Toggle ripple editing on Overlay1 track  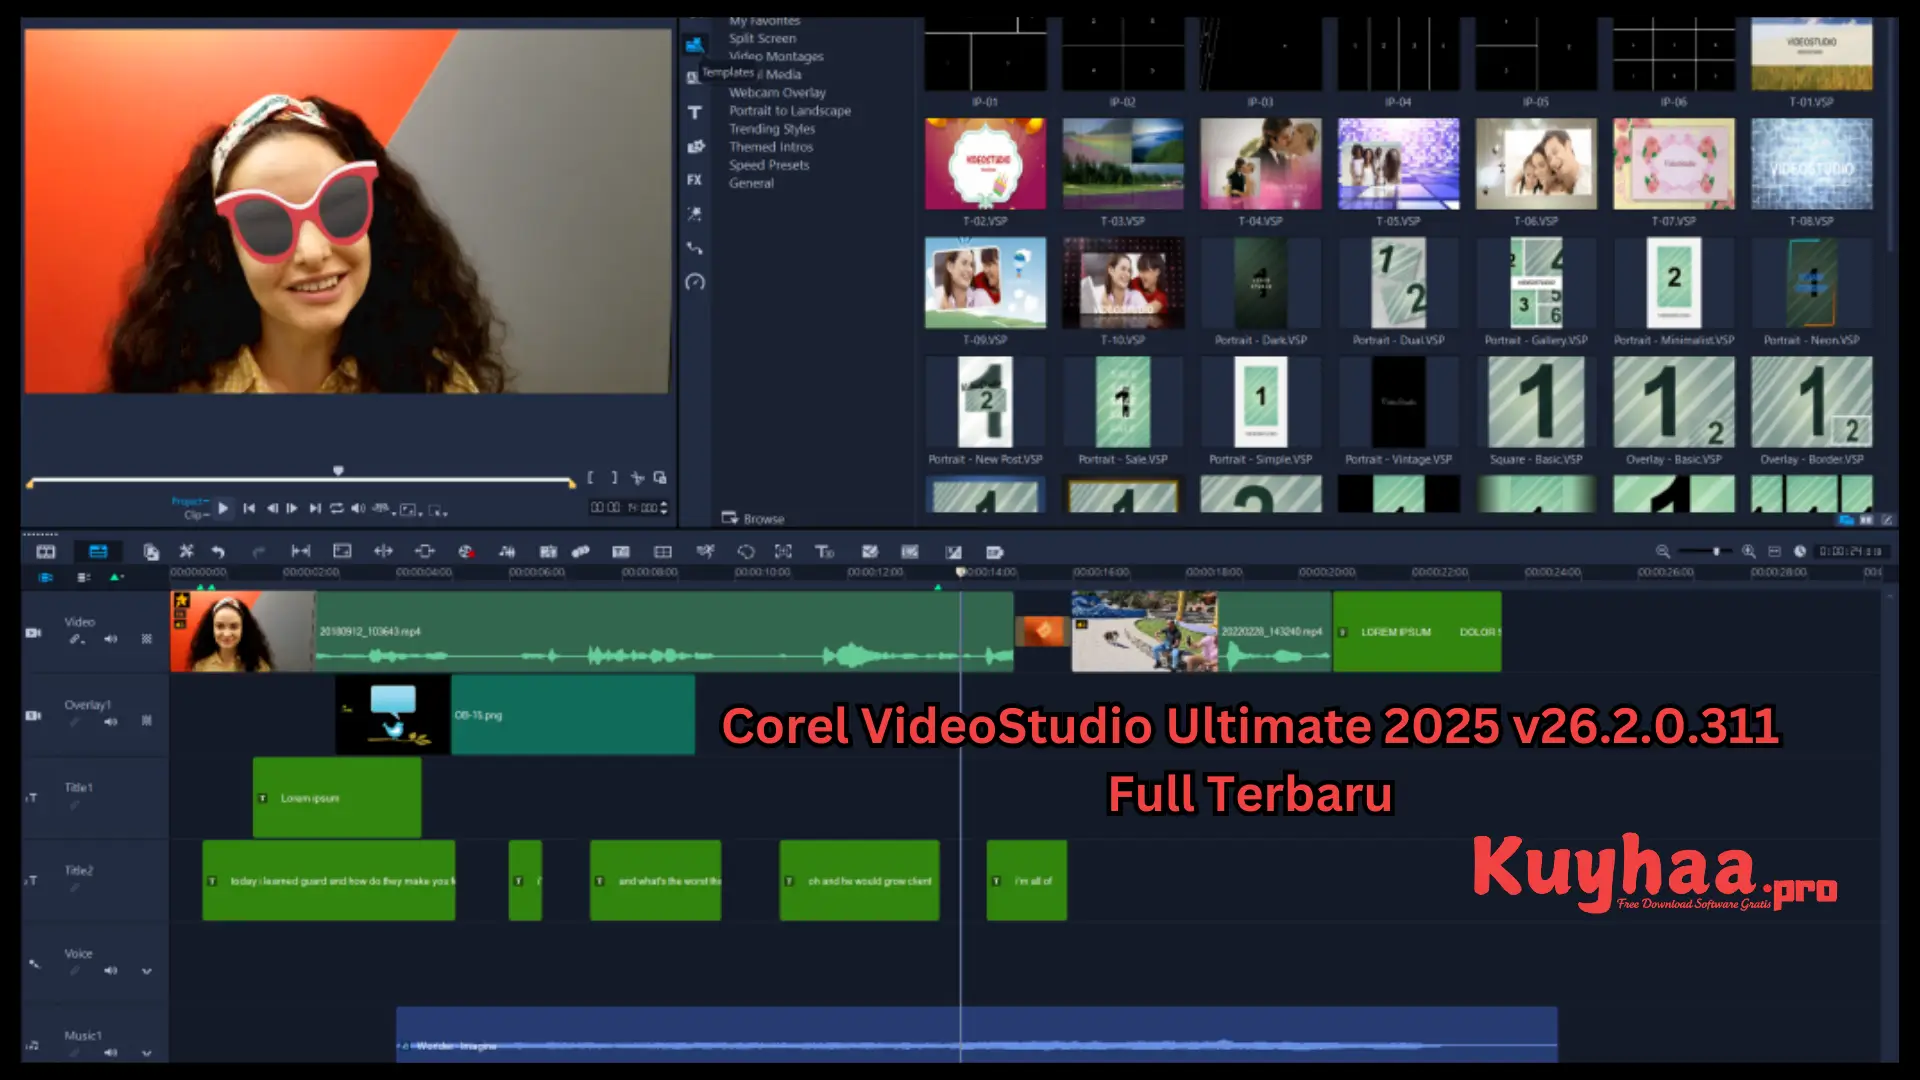(x=75, y=721)
